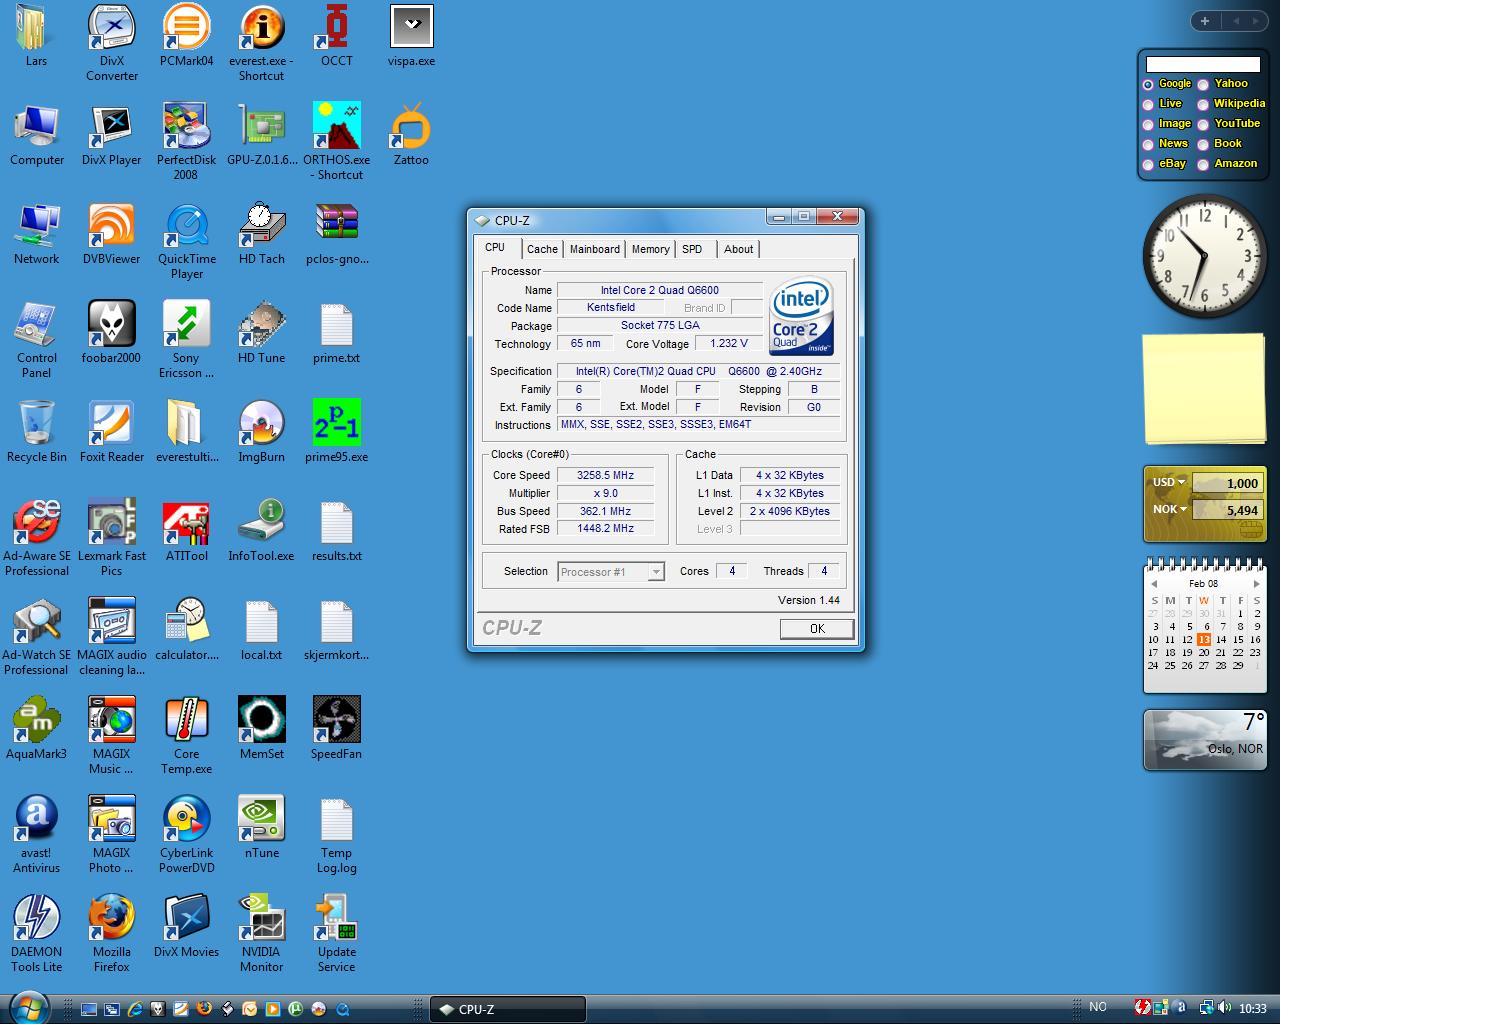Open the MemSet desktop icon
Image resolution: width=1512 pixels, height=1024 pixels.
pos(261,721)
